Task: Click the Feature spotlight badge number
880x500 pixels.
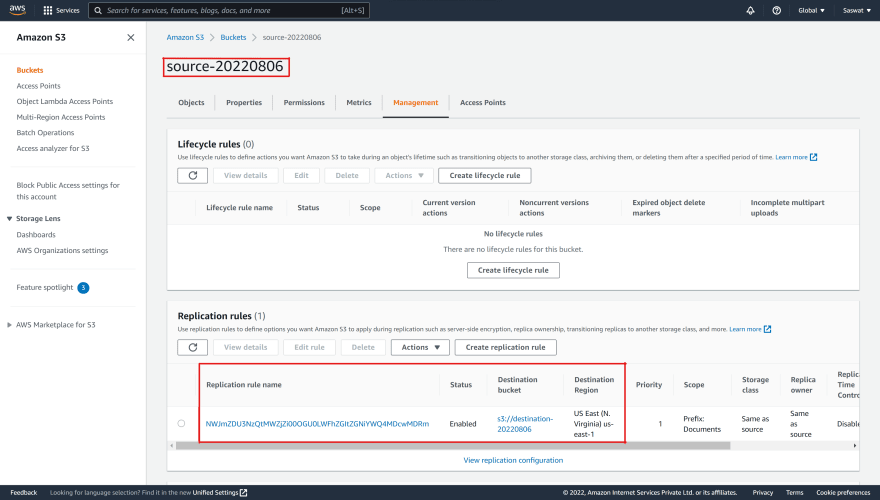Action: click(x=83, y=288)
